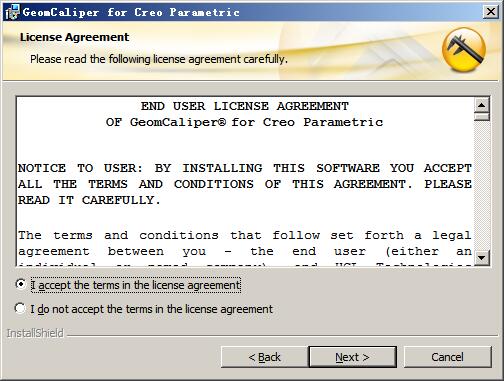Click inside the license agreement text box
The height and width of the screenshot is (381, 504).
coord(245,181)
